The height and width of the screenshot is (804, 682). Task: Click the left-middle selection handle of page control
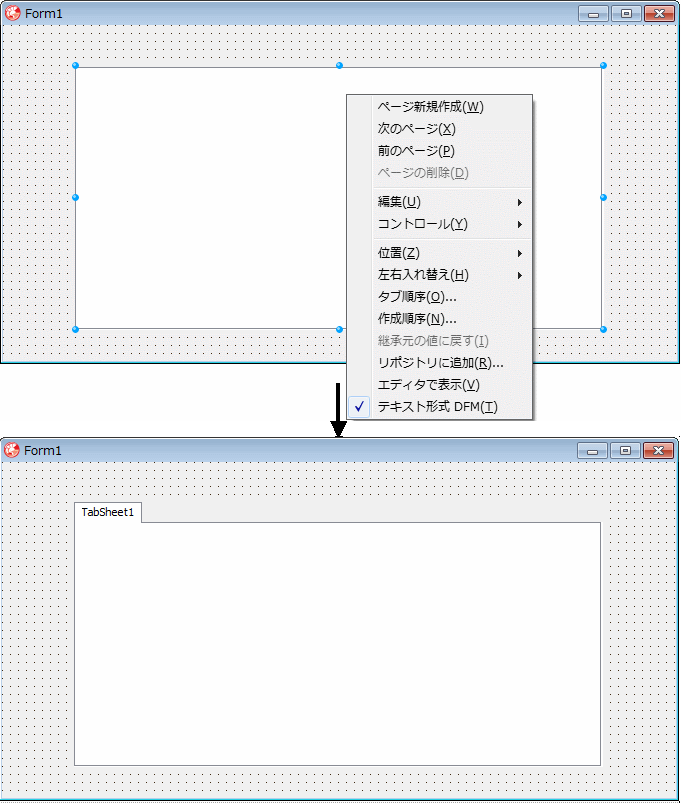click(x=75, y=197)
